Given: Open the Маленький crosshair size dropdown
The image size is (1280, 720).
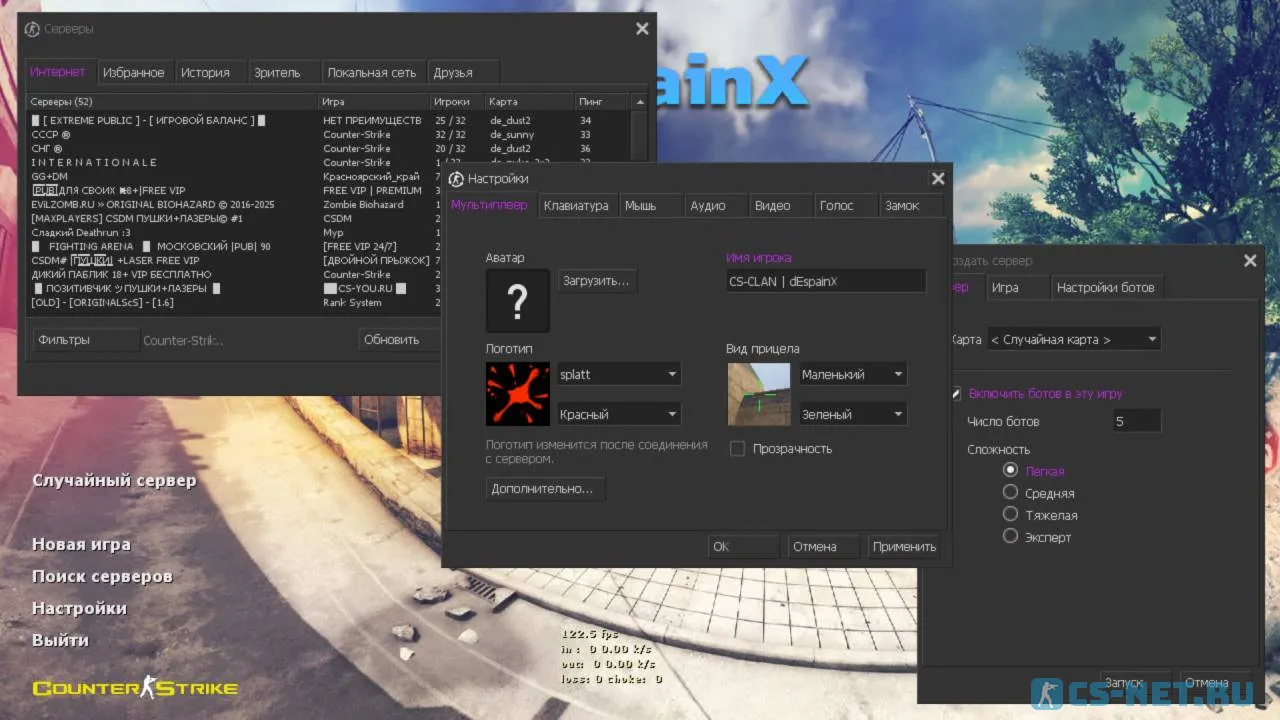Looking at the screenshot, I should pos(852,374).
